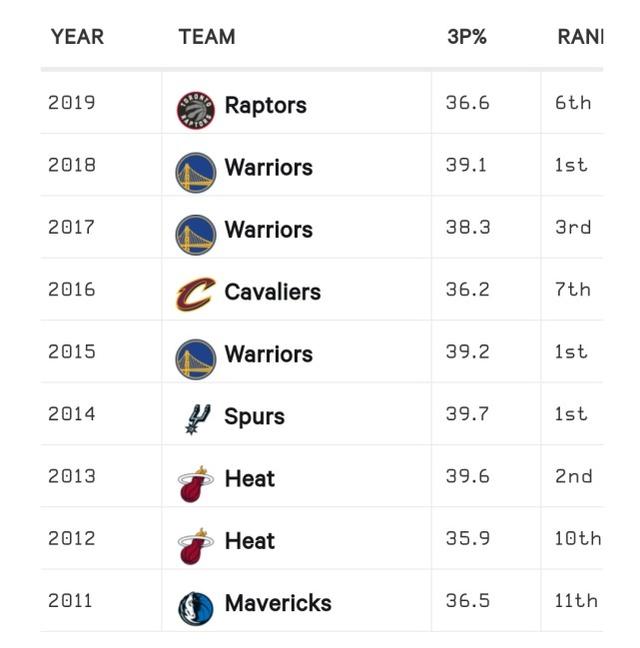The height and width of the screenshot is (648, 640).
Task: Click the Cavaliers logo in 2016 row
Action: click(x=196, y=295)
